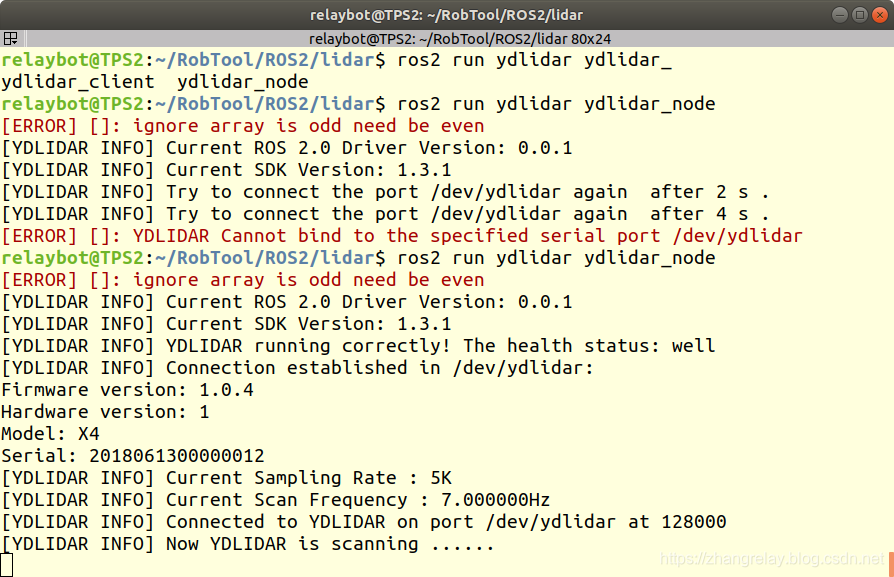Click 'Connection established in /dev/ydlidar:' line

coord(298,368)
